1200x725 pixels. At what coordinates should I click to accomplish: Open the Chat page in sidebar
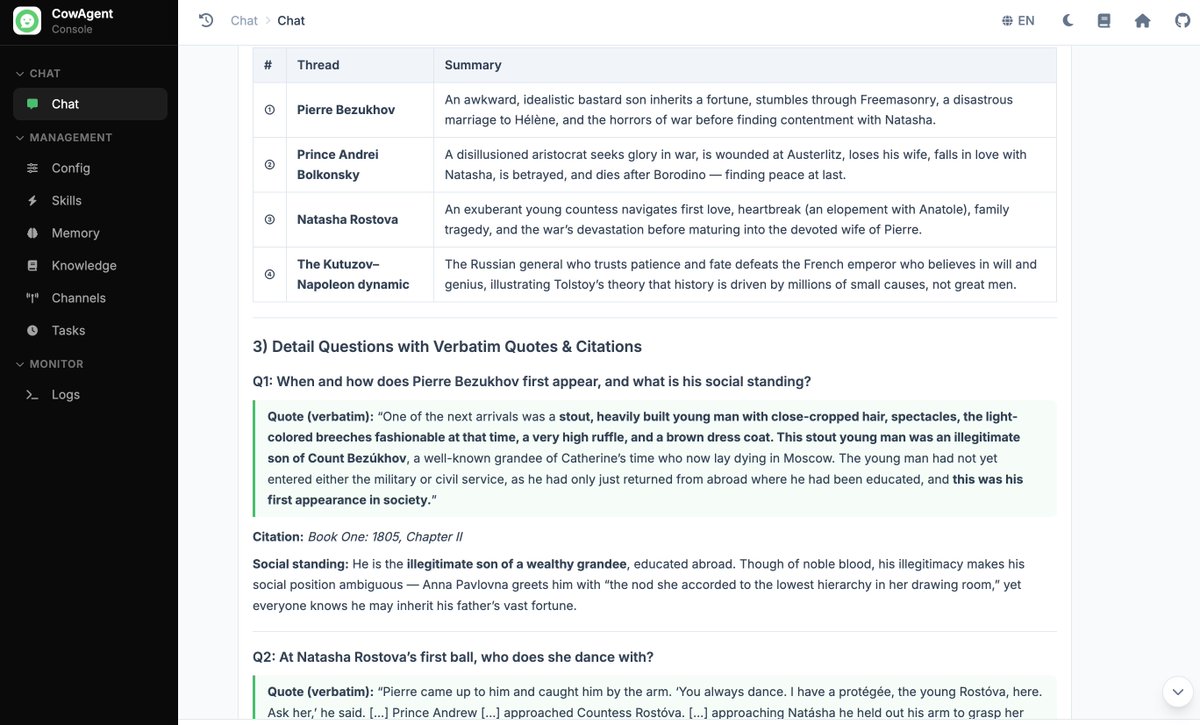90,104
